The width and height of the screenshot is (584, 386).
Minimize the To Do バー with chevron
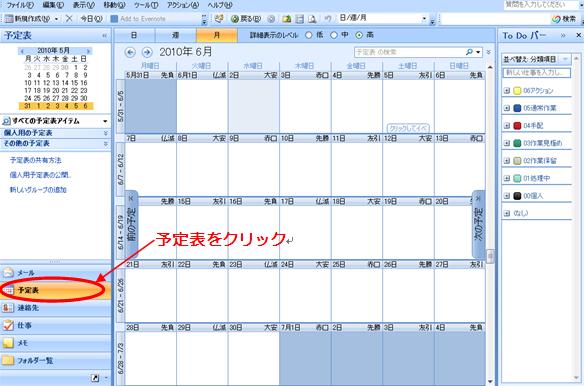coord(563,35)
